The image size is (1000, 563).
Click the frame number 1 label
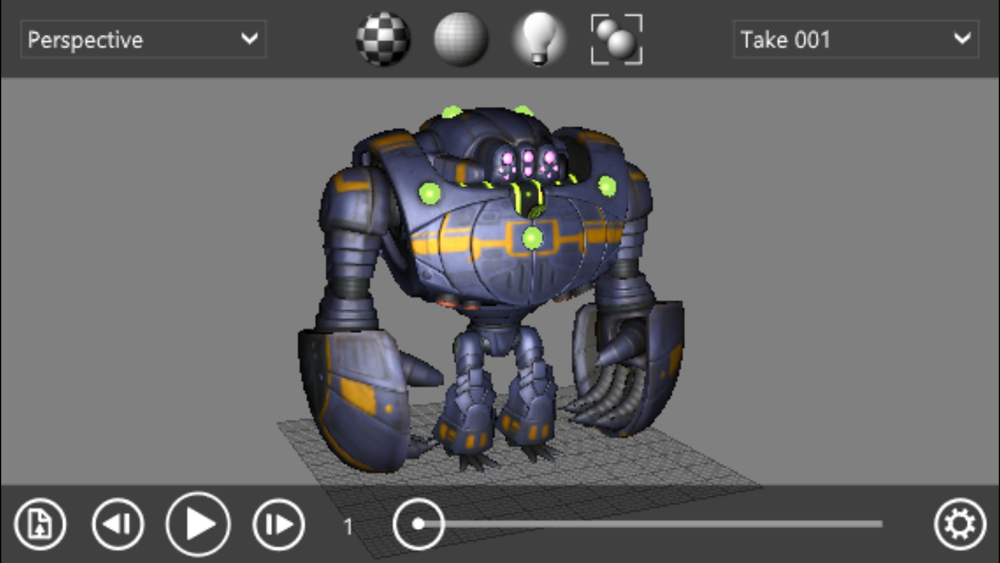pos(348,526)
